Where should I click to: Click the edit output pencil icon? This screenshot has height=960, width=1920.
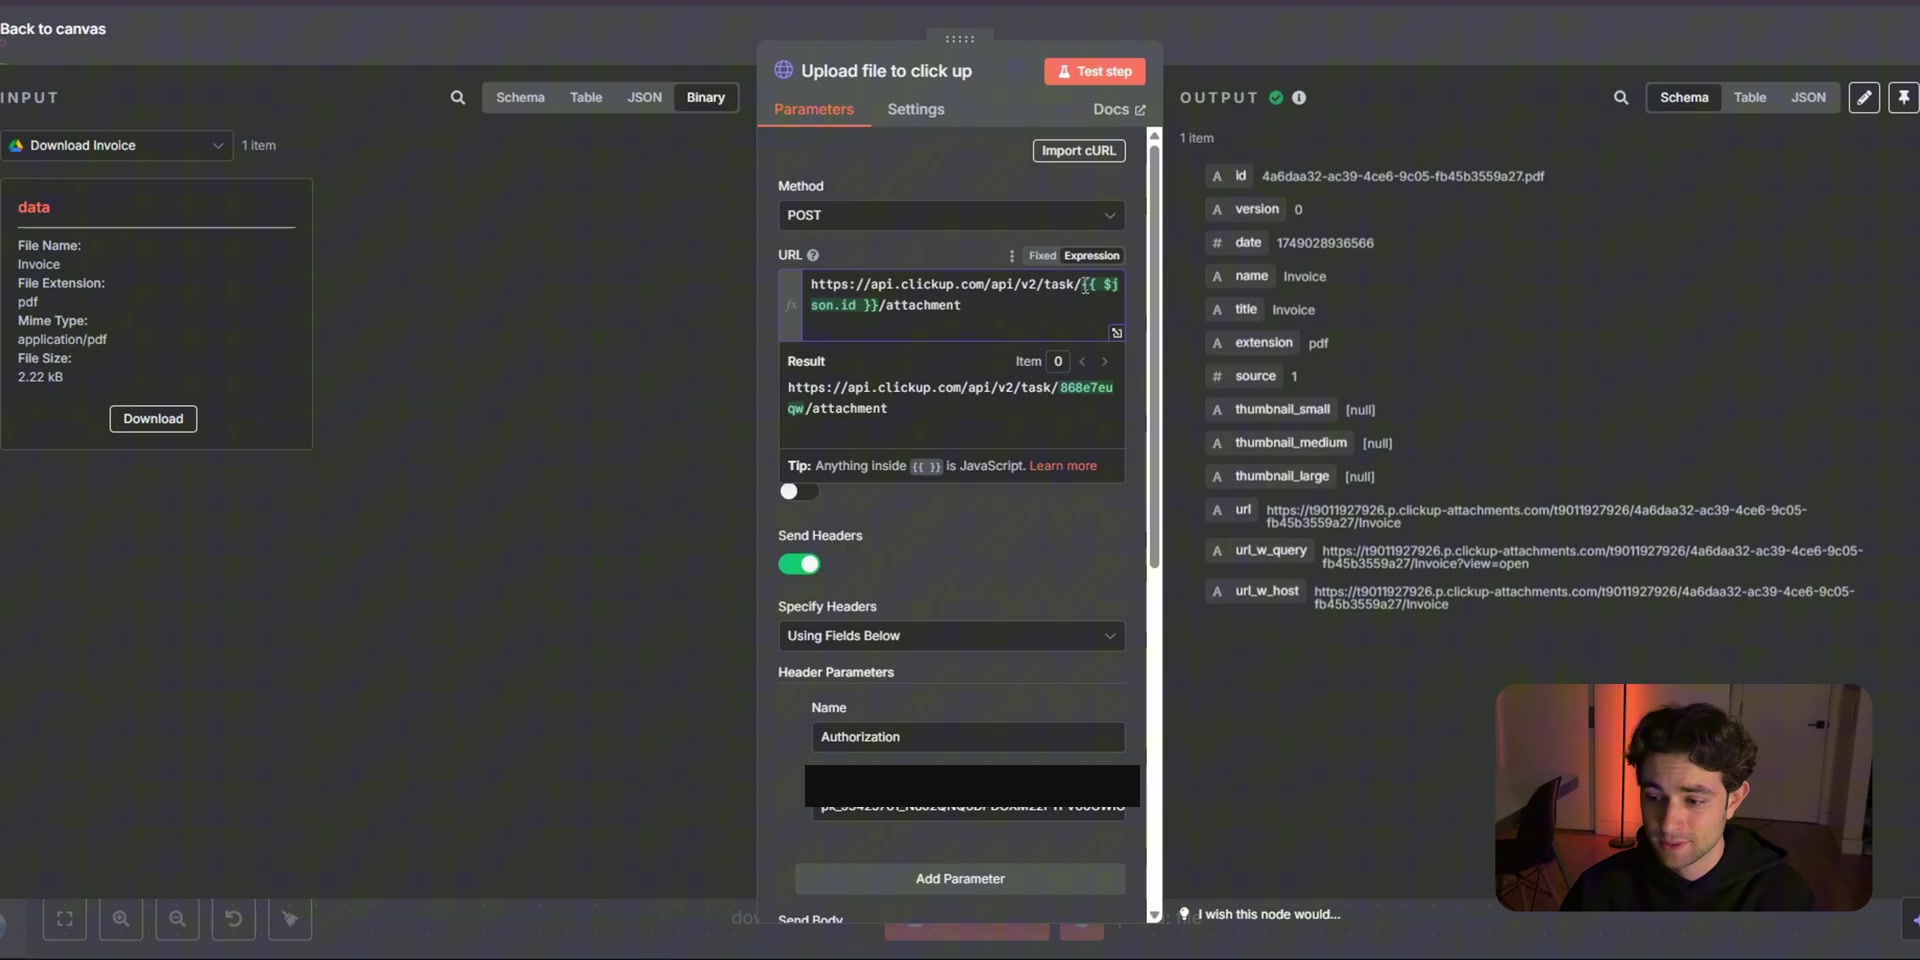1864,98
